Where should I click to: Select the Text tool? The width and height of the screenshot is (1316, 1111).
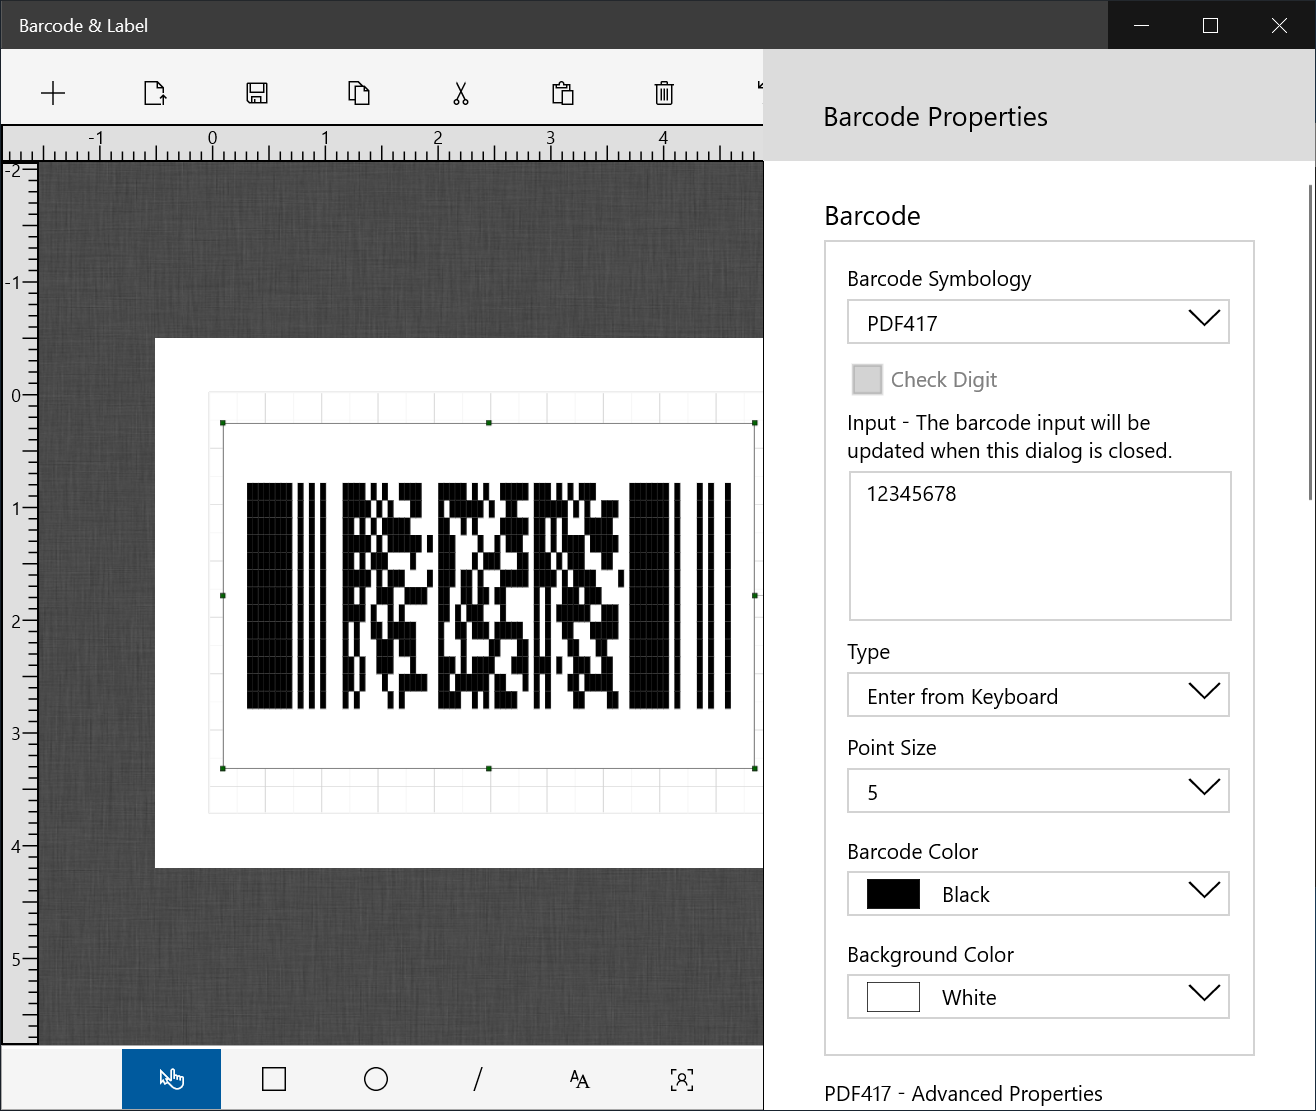tap(579, 1079)
